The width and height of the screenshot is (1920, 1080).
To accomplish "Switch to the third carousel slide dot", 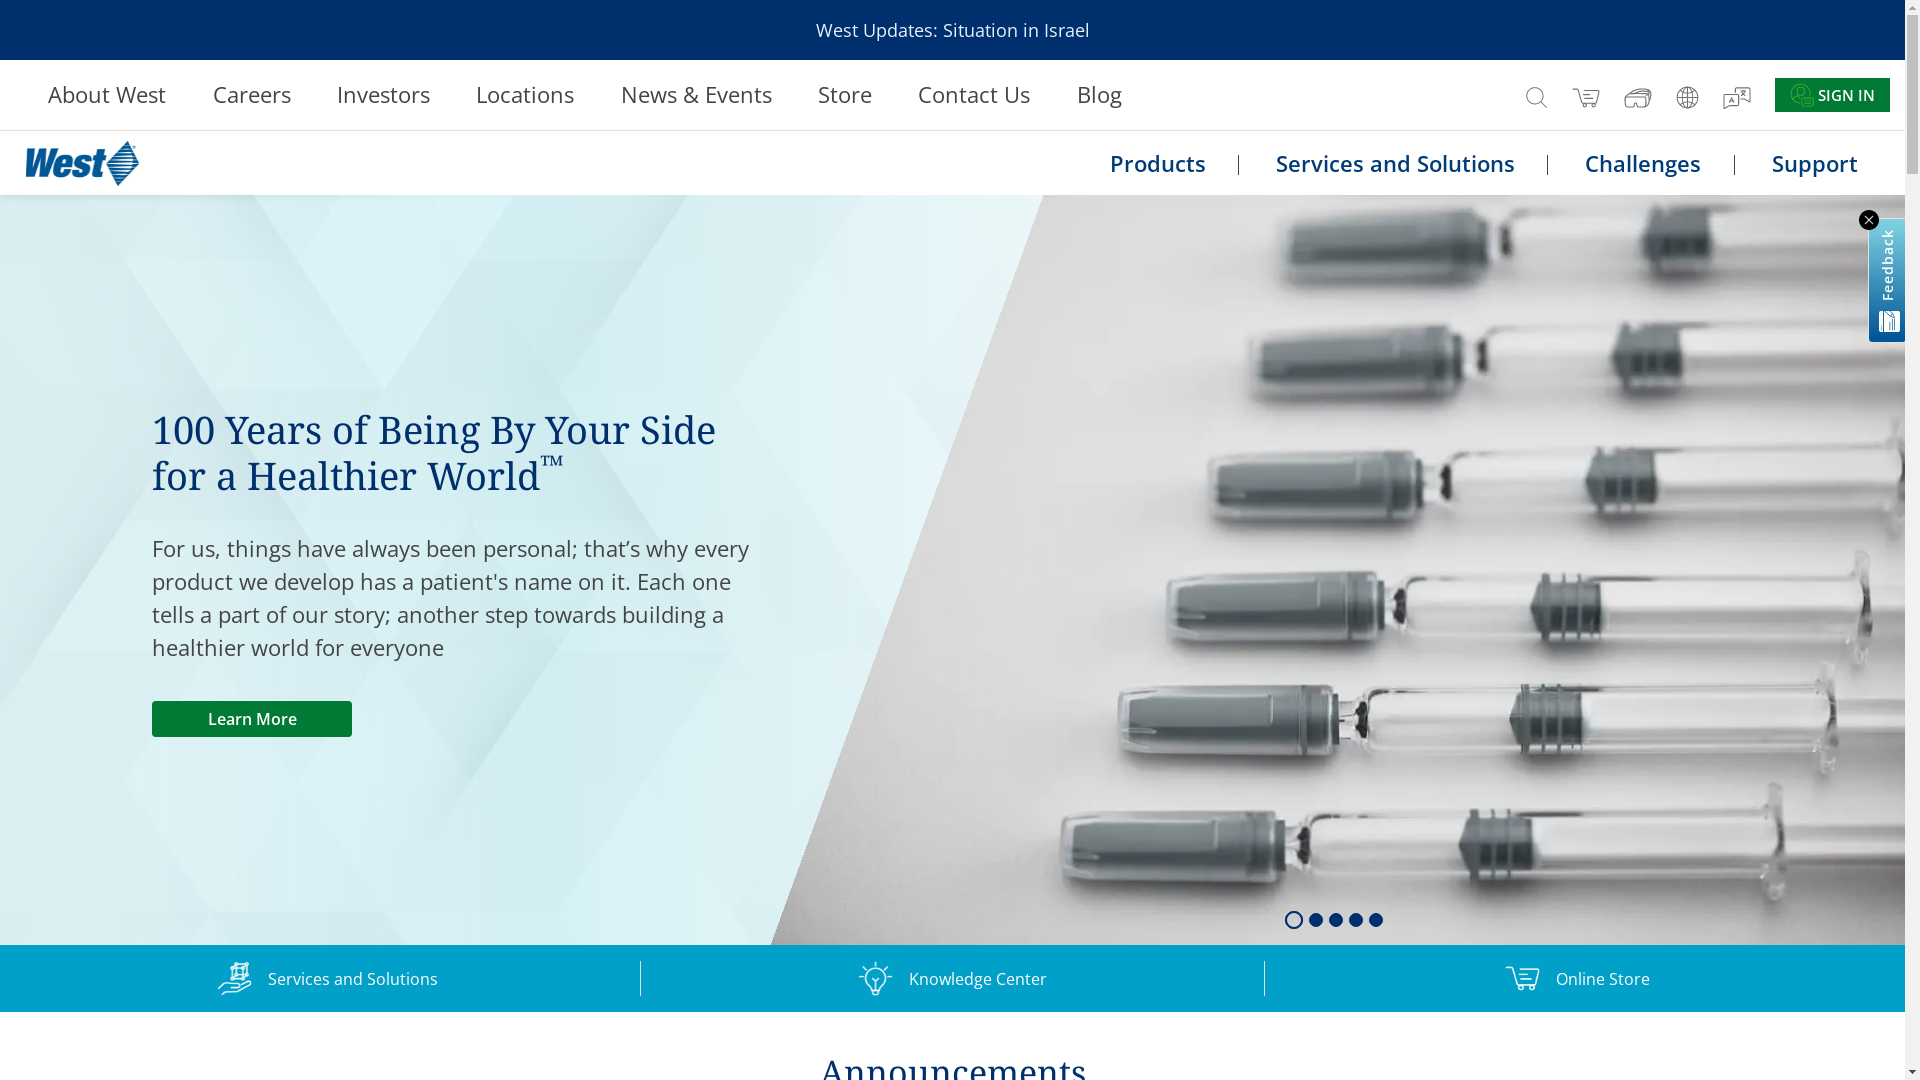I will tap(1336, 920).
